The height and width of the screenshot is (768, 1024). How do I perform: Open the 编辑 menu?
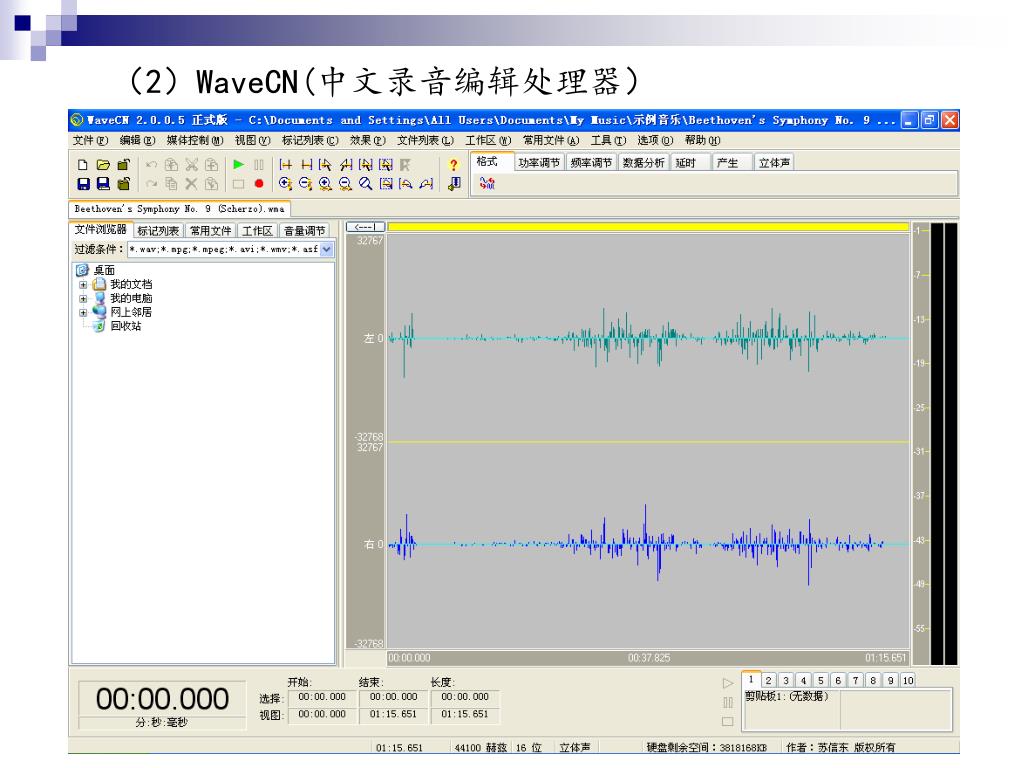(x=137, y=140)
